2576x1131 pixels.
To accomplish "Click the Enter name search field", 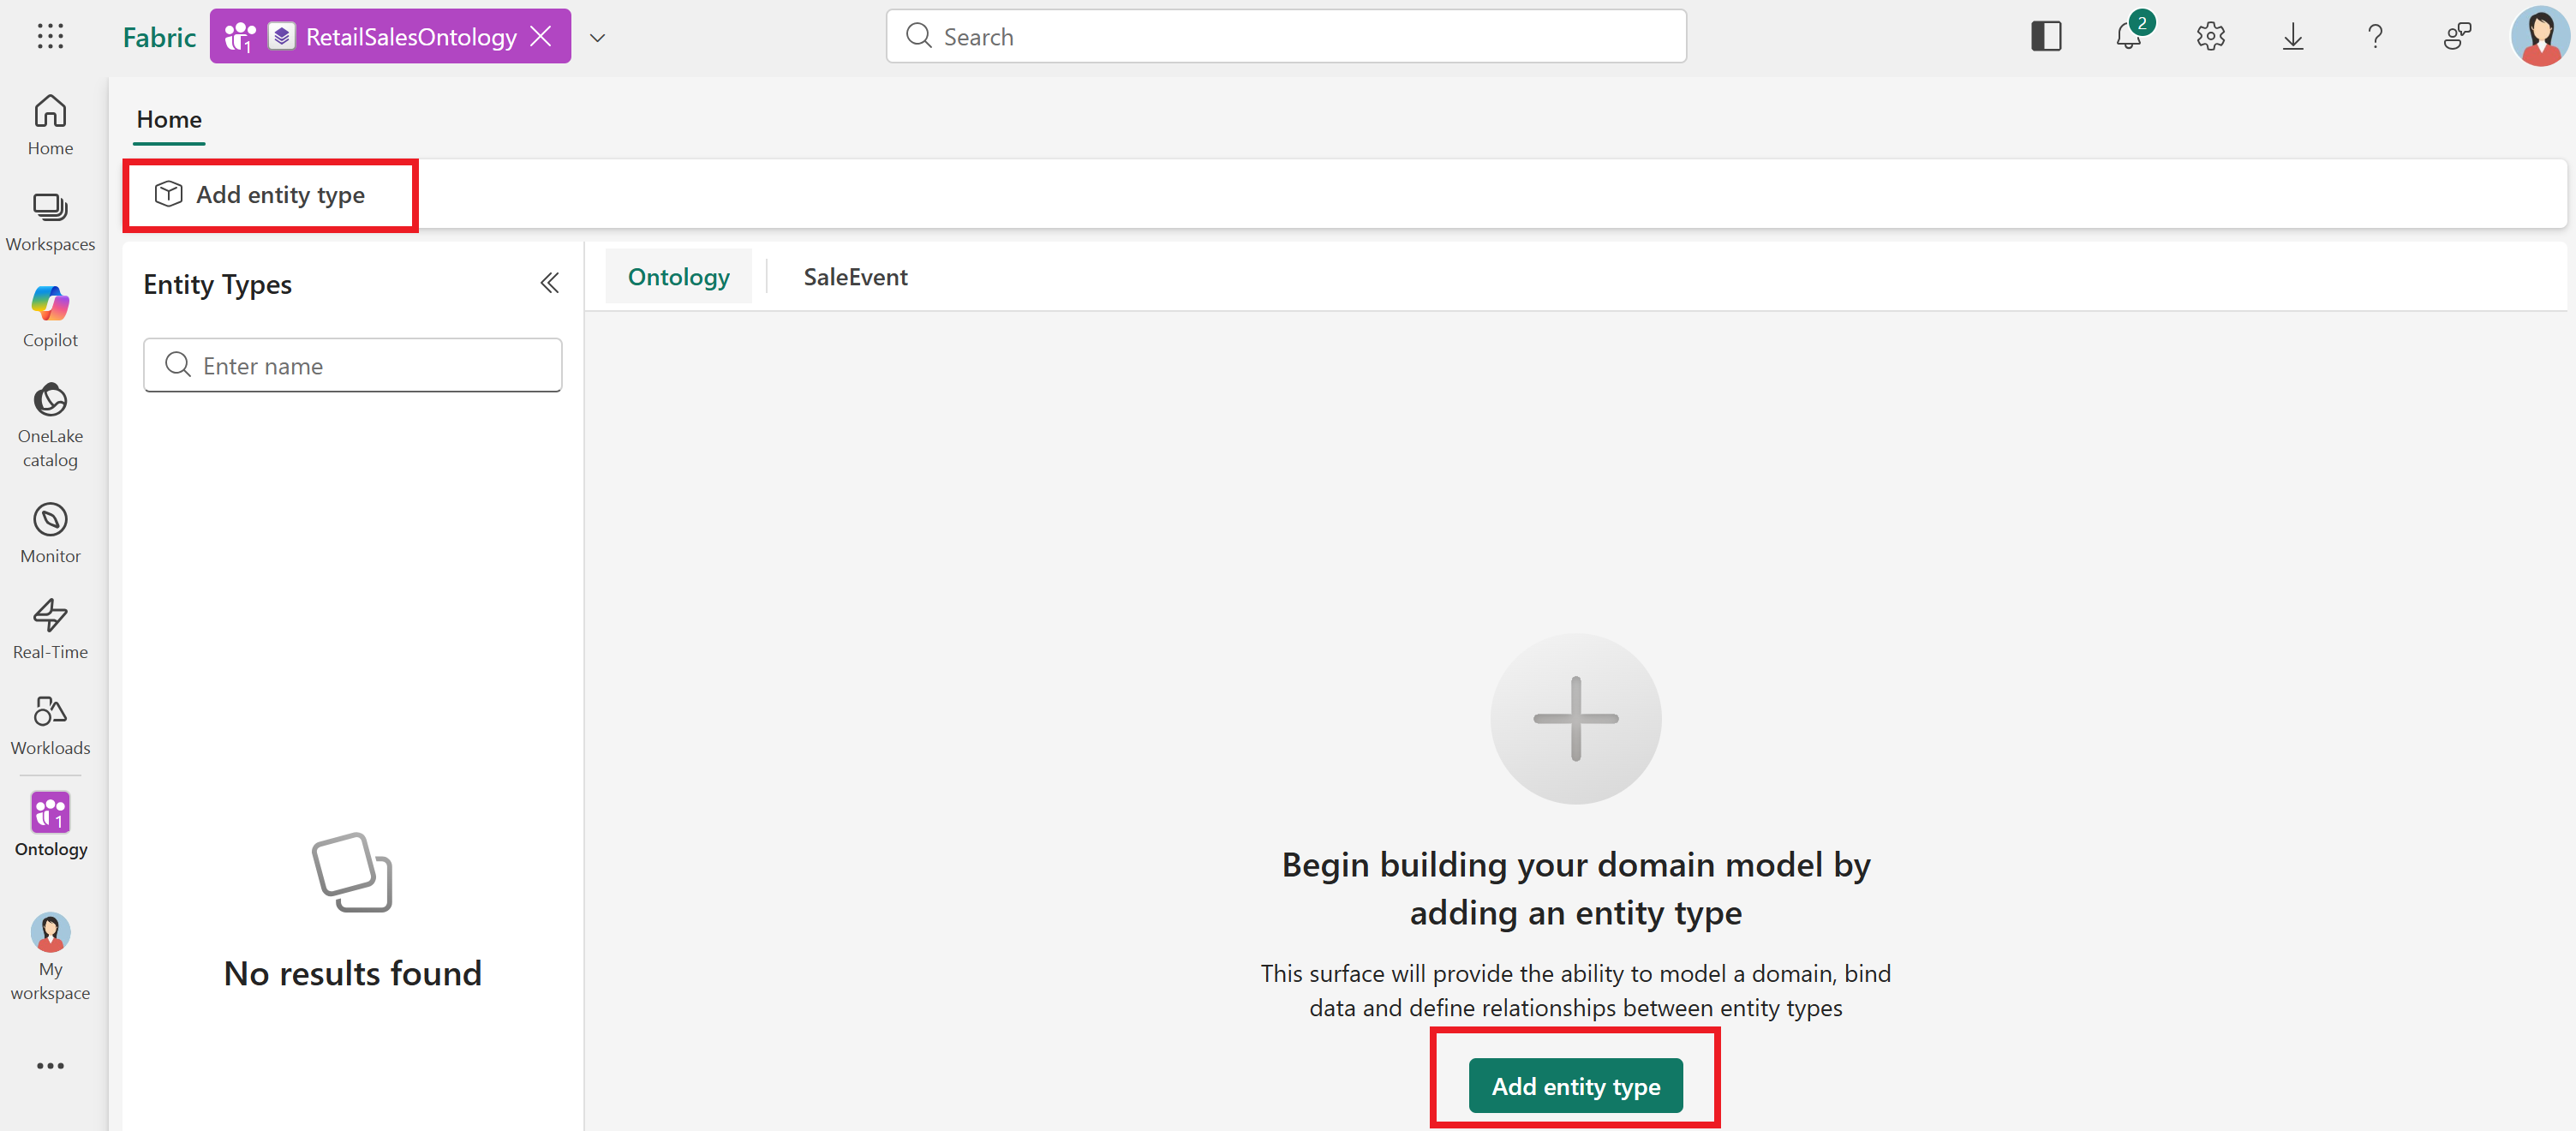I will (352, 365).
